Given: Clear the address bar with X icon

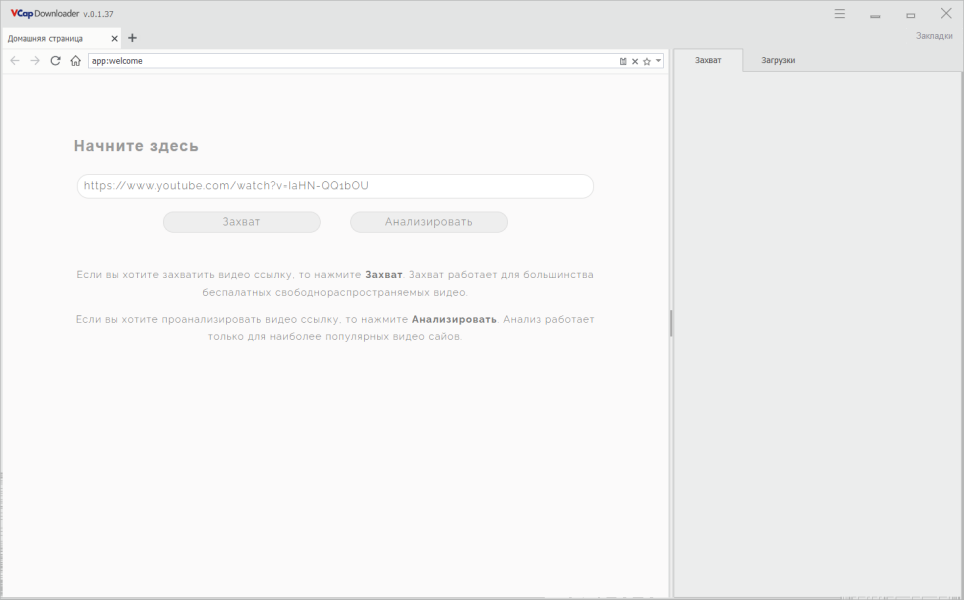Looking at the screenshot, I should 635,61.
